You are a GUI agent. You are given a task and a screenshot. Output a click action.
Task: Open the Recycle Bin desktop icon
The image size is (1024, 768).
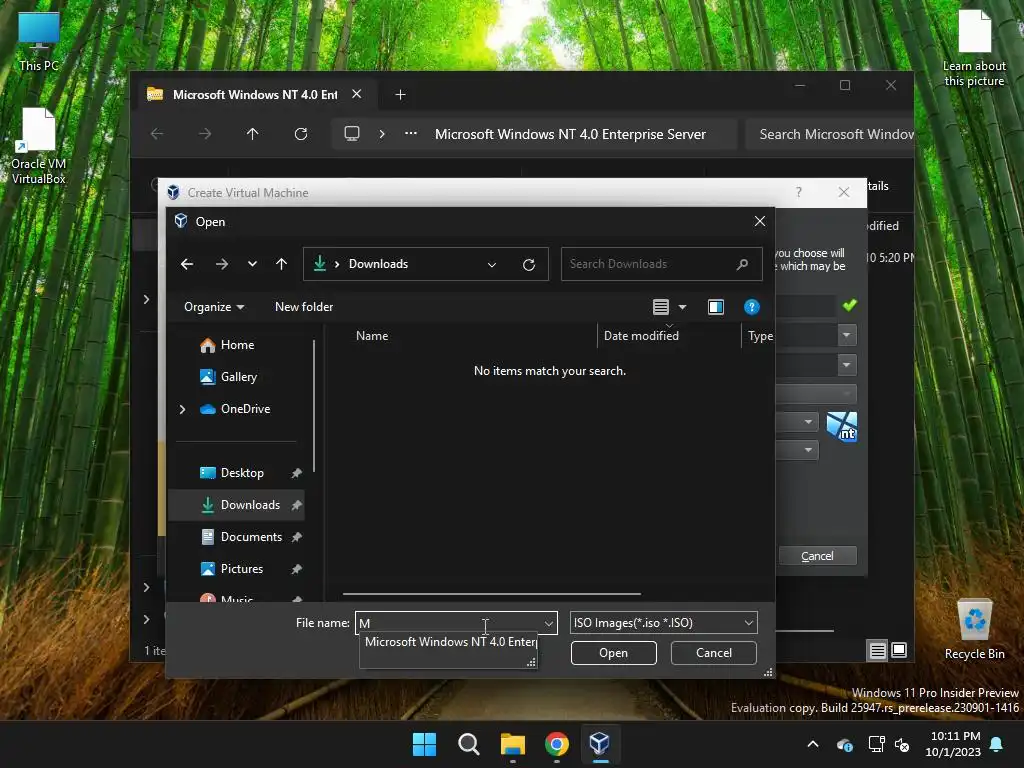click(x=974, y=629)
